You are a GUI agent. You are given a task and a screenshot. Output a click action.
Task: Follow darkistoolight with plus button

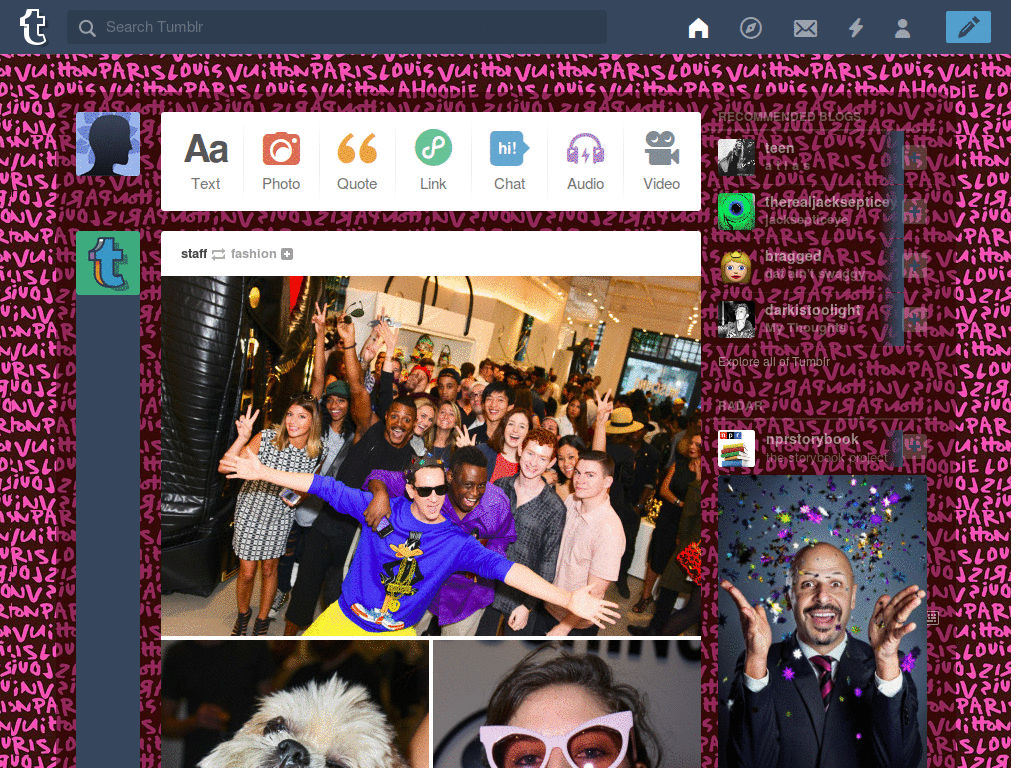(x=914, y=319)
